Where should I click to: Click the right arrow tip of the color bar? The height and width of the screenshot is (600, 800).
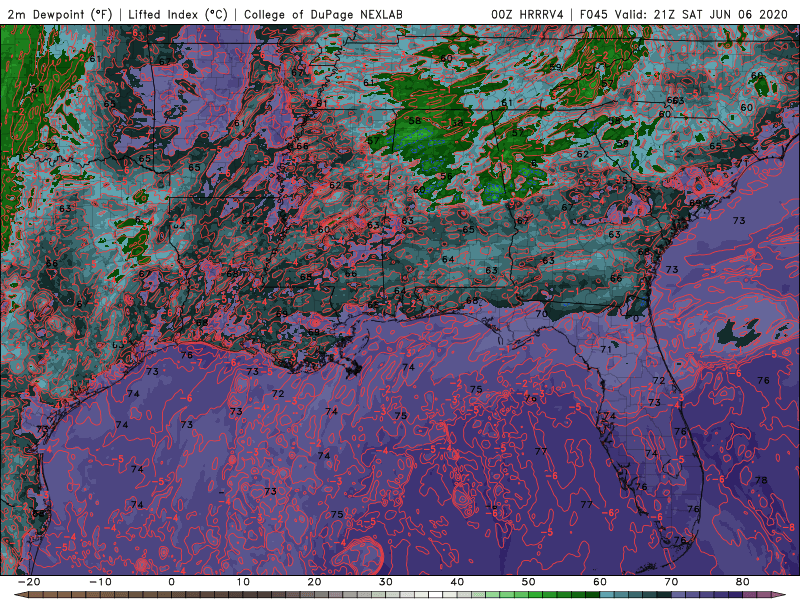pos(781,595)
